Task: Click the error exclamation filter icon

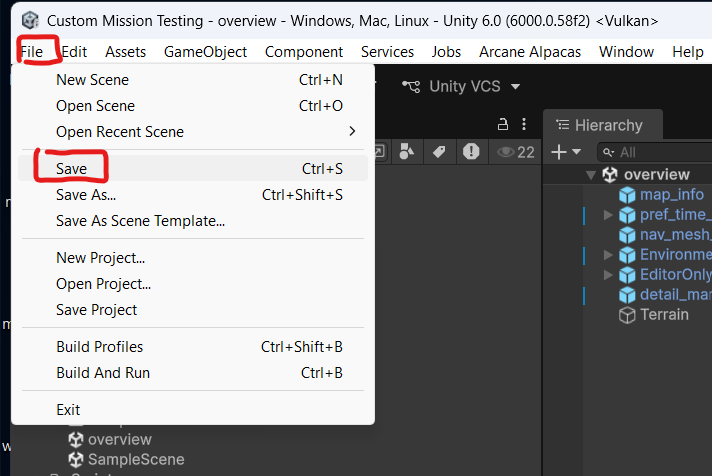Action: [471, 151]
